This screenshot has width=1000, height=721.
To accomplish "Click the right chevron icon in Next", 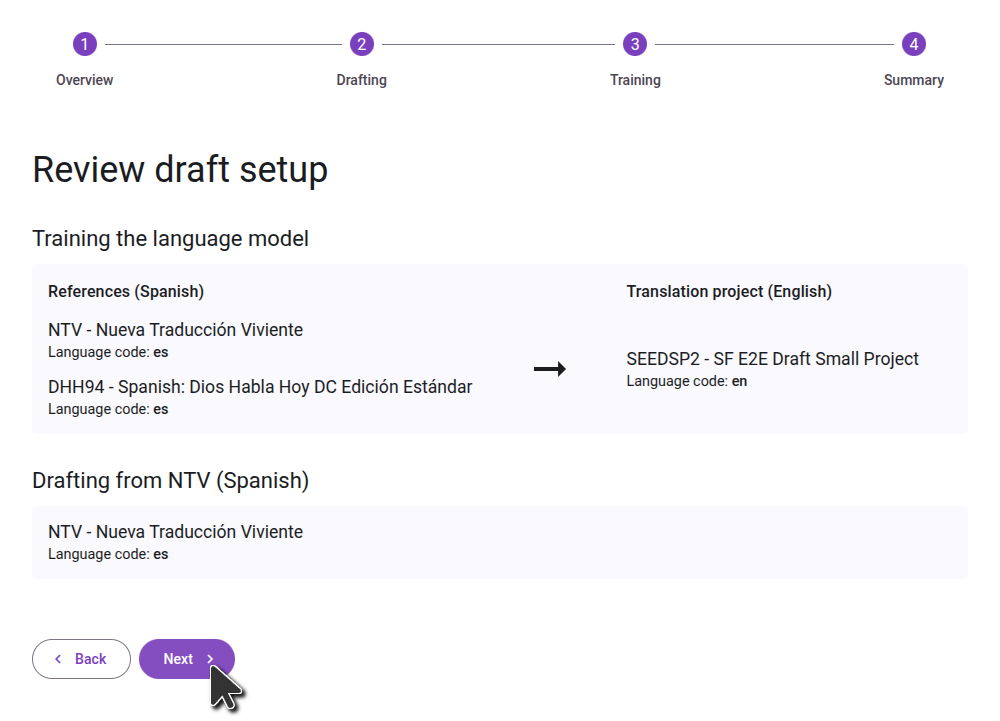I will click(210, 659).
